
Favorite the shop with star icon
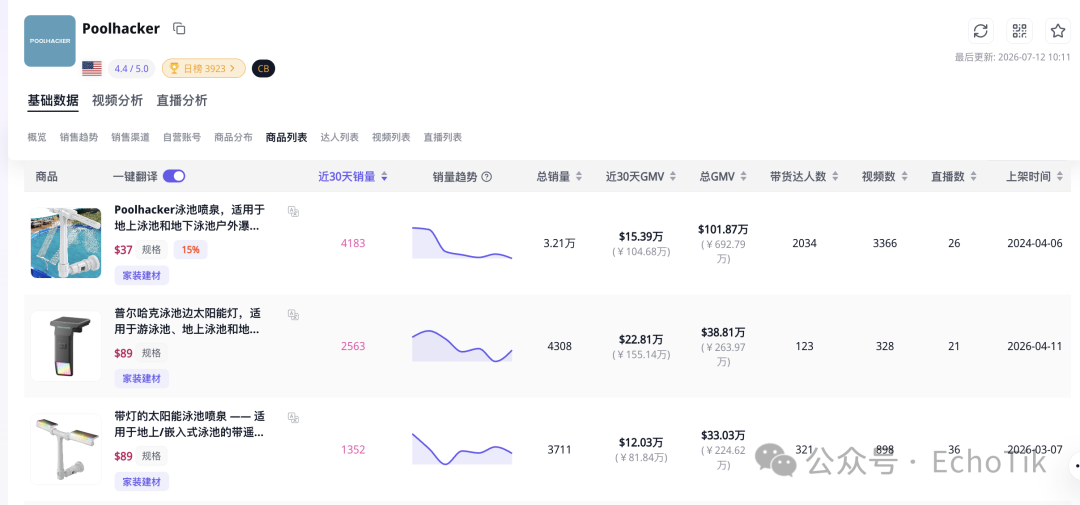pyautogui.click(x=1058, y=31)
